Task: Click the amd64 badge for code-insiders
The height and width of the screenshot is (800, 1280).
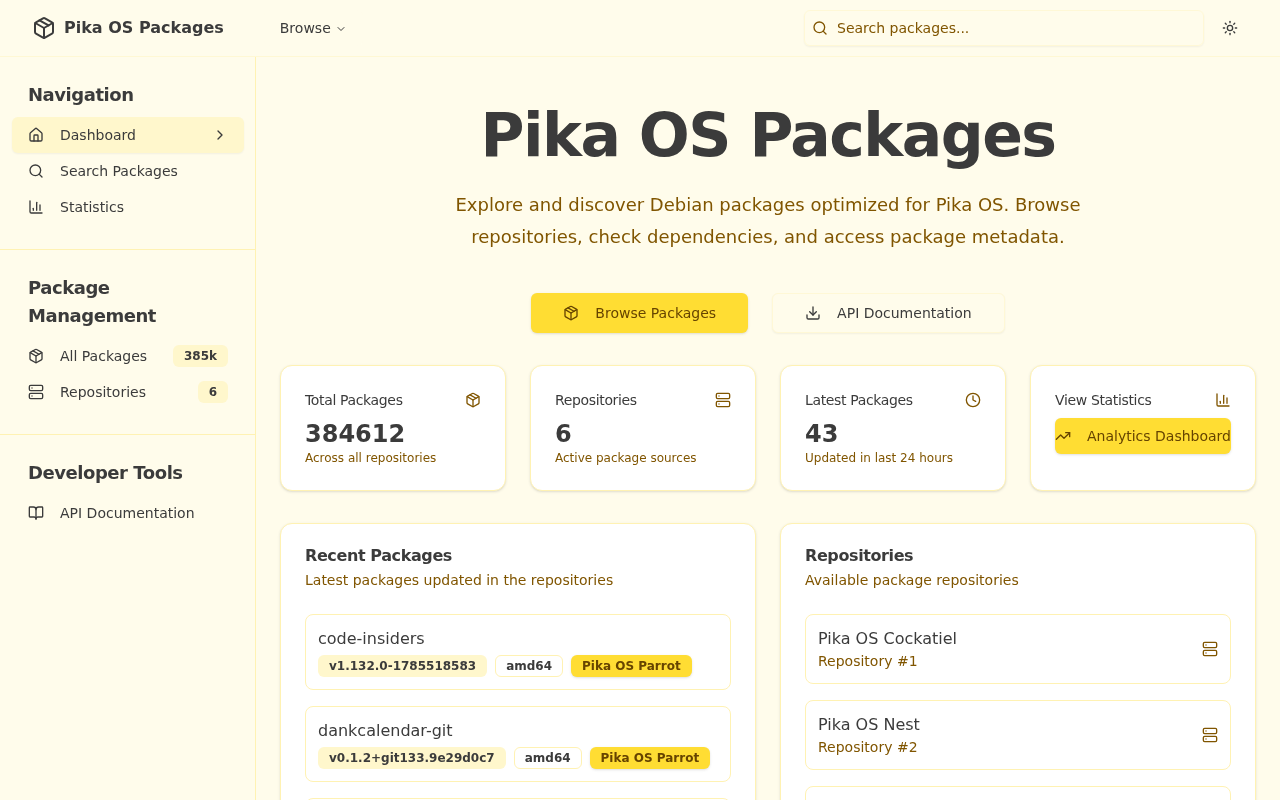Action: click(x=529, y=666)
